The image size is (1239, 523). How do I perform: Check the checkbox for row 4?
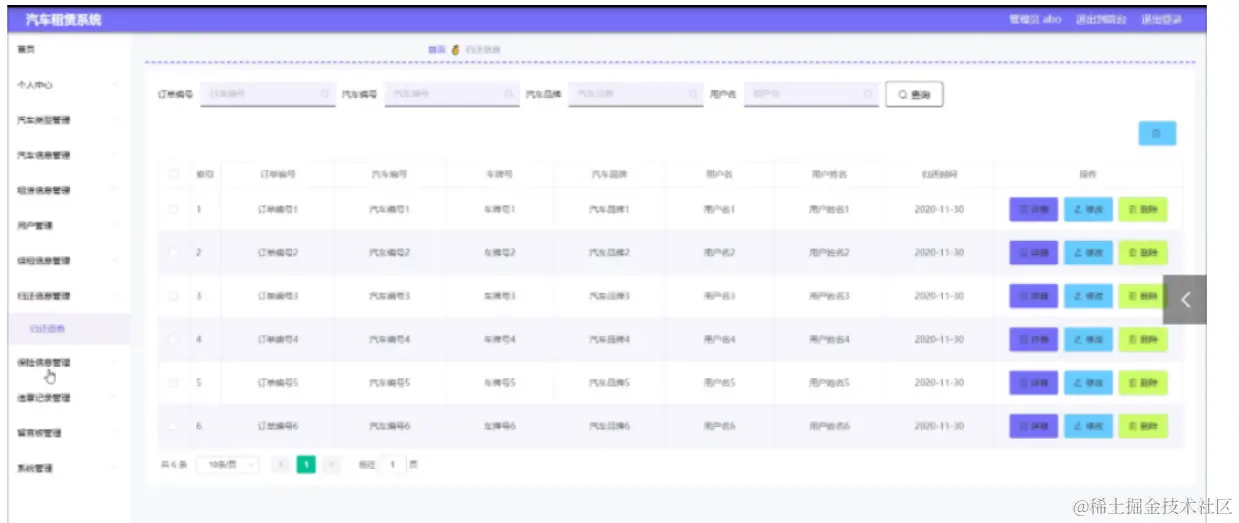pyautogui.click(x=174, y=340)
